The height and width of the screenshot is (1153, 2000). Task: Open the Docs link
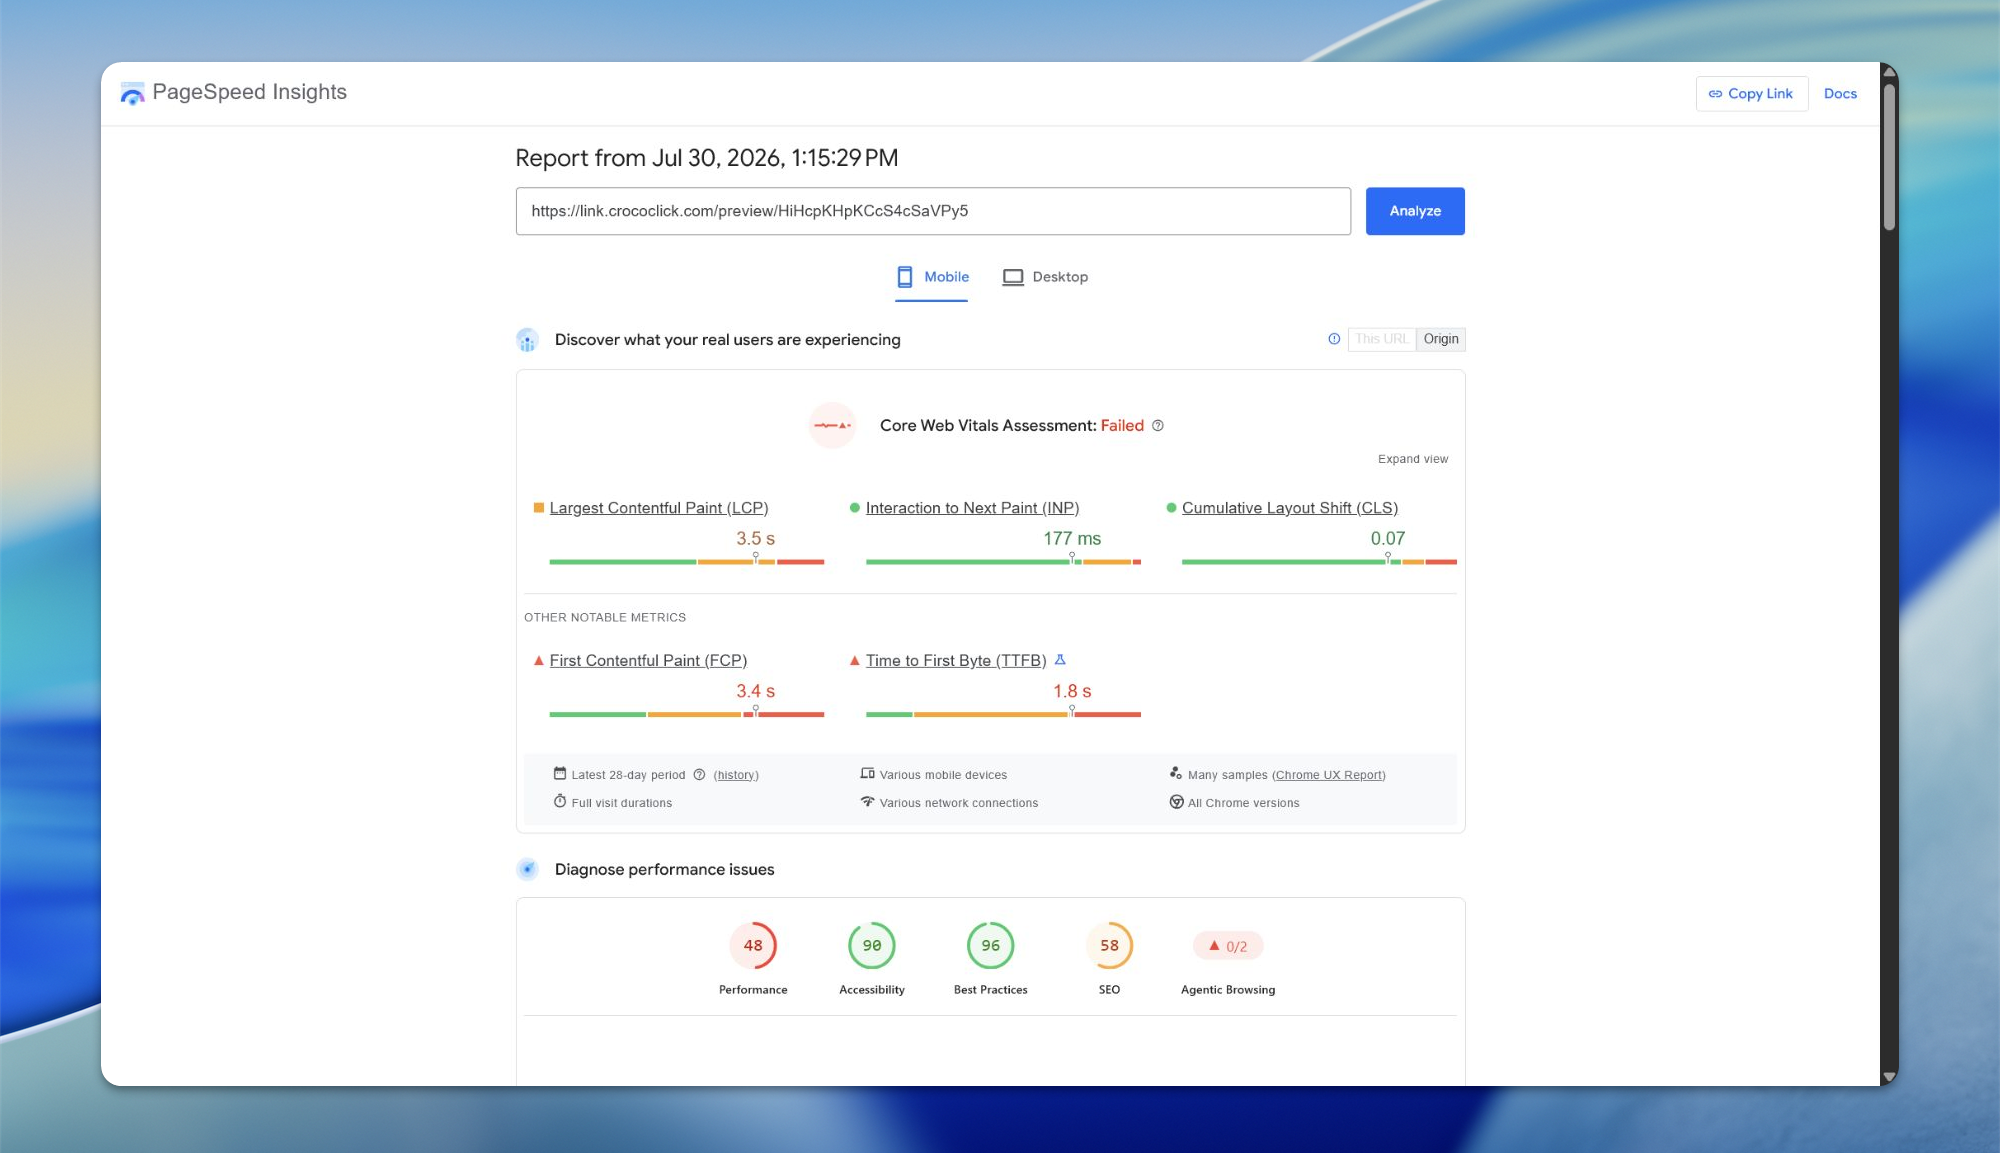[1840, 94]
